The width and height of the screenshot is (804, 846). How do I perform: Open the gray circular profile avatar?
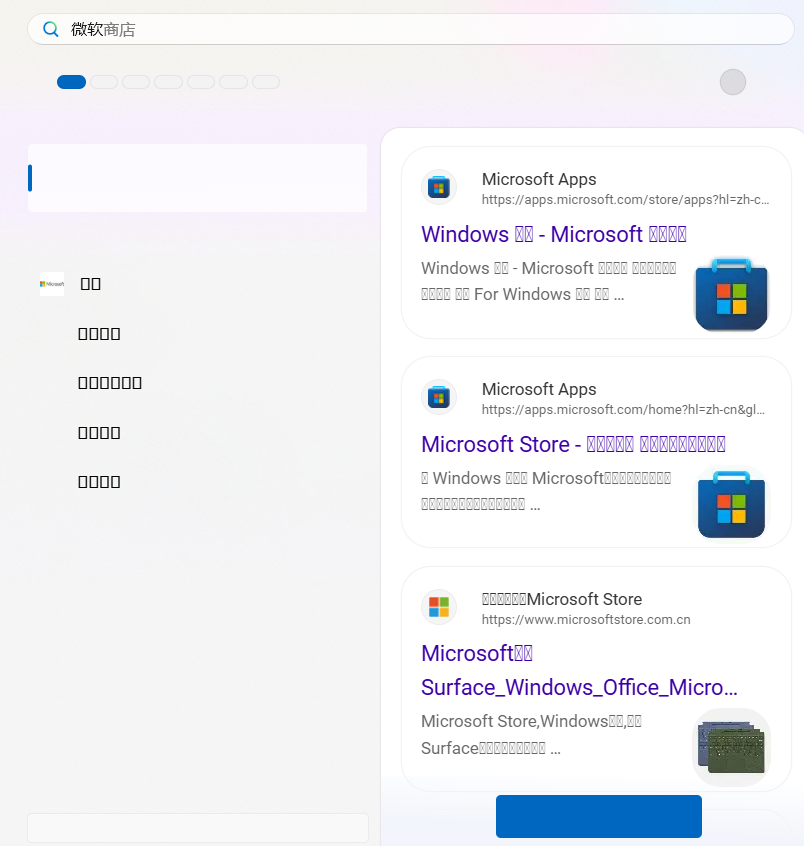[x=733, y=82]
